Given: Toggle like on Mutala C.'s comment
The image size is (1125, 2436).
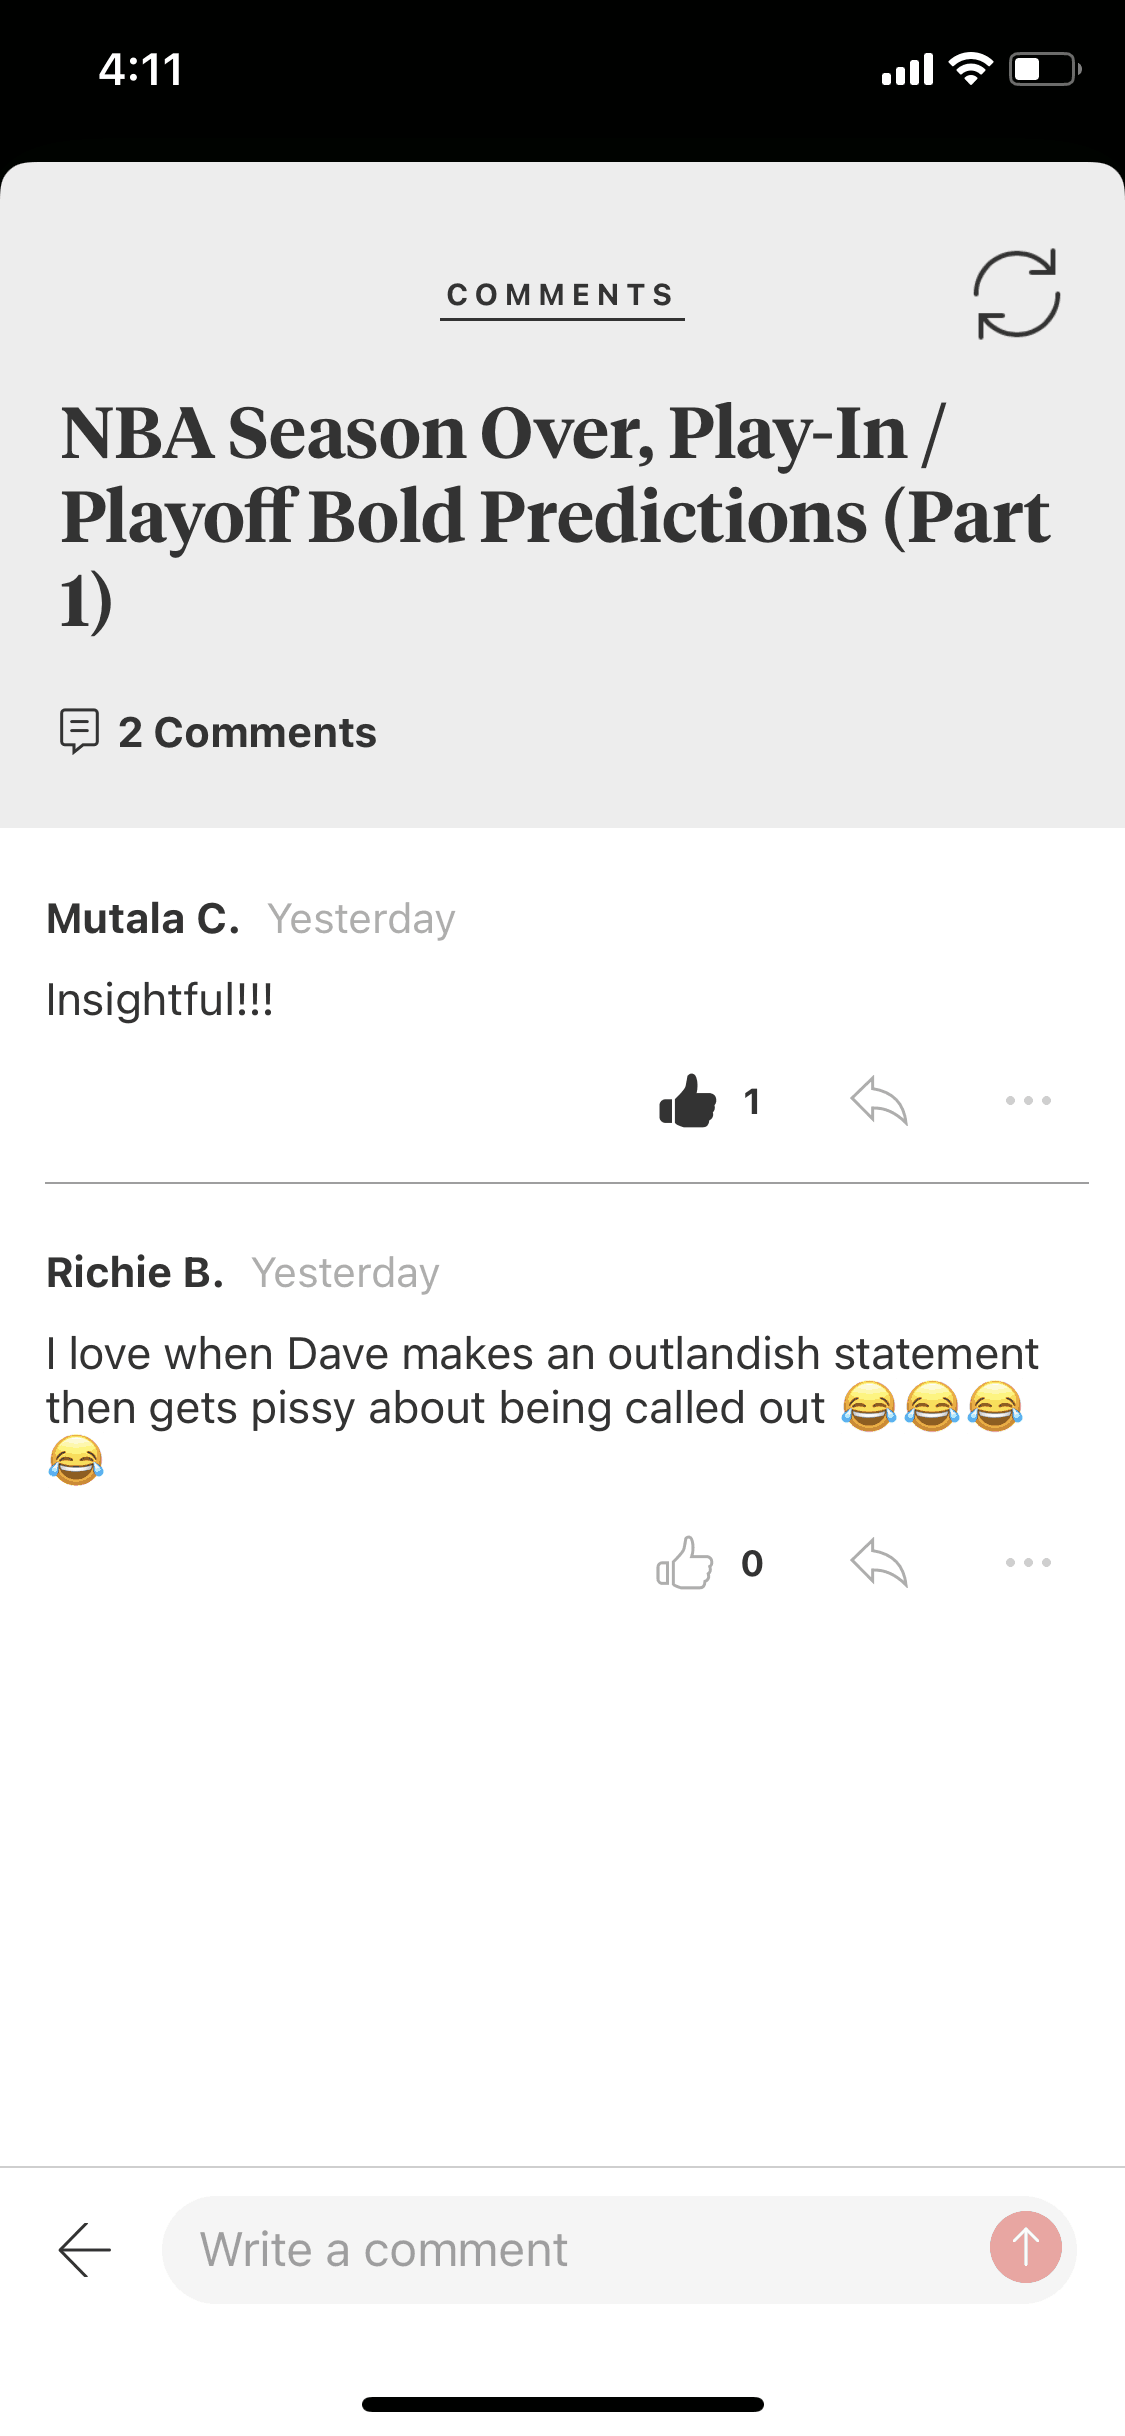Looking at the screenshot, I should click(x=688, y=1101).
